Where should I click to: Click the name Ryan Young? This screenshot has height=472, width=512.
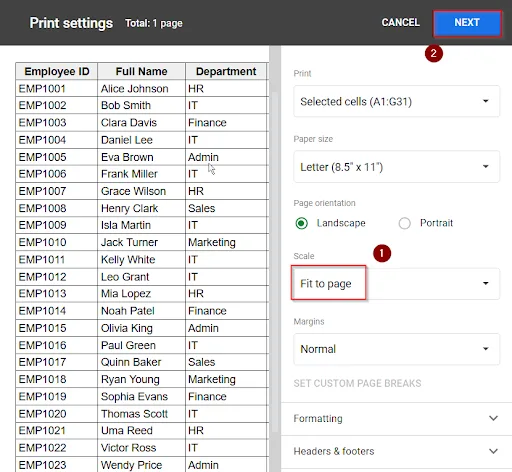pos(130,379)
